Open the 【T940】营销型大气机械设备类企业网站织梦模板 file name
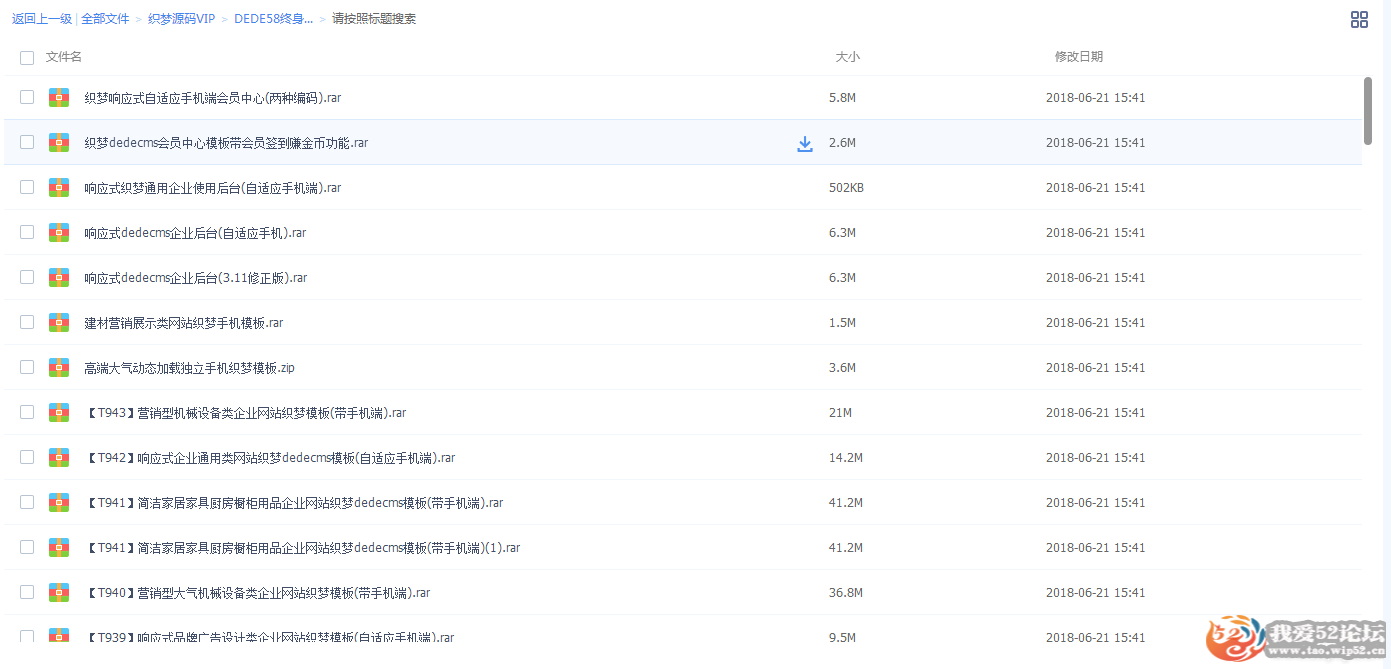The width and height of the screenshot is (1391, 669). pos(257,593)
